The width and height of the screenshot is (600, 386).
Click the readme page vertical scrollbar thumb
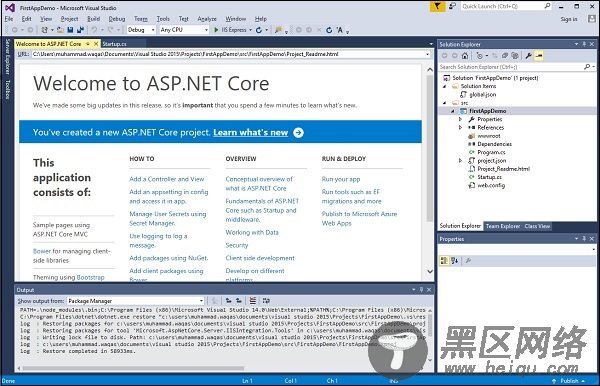click(430, 147)
